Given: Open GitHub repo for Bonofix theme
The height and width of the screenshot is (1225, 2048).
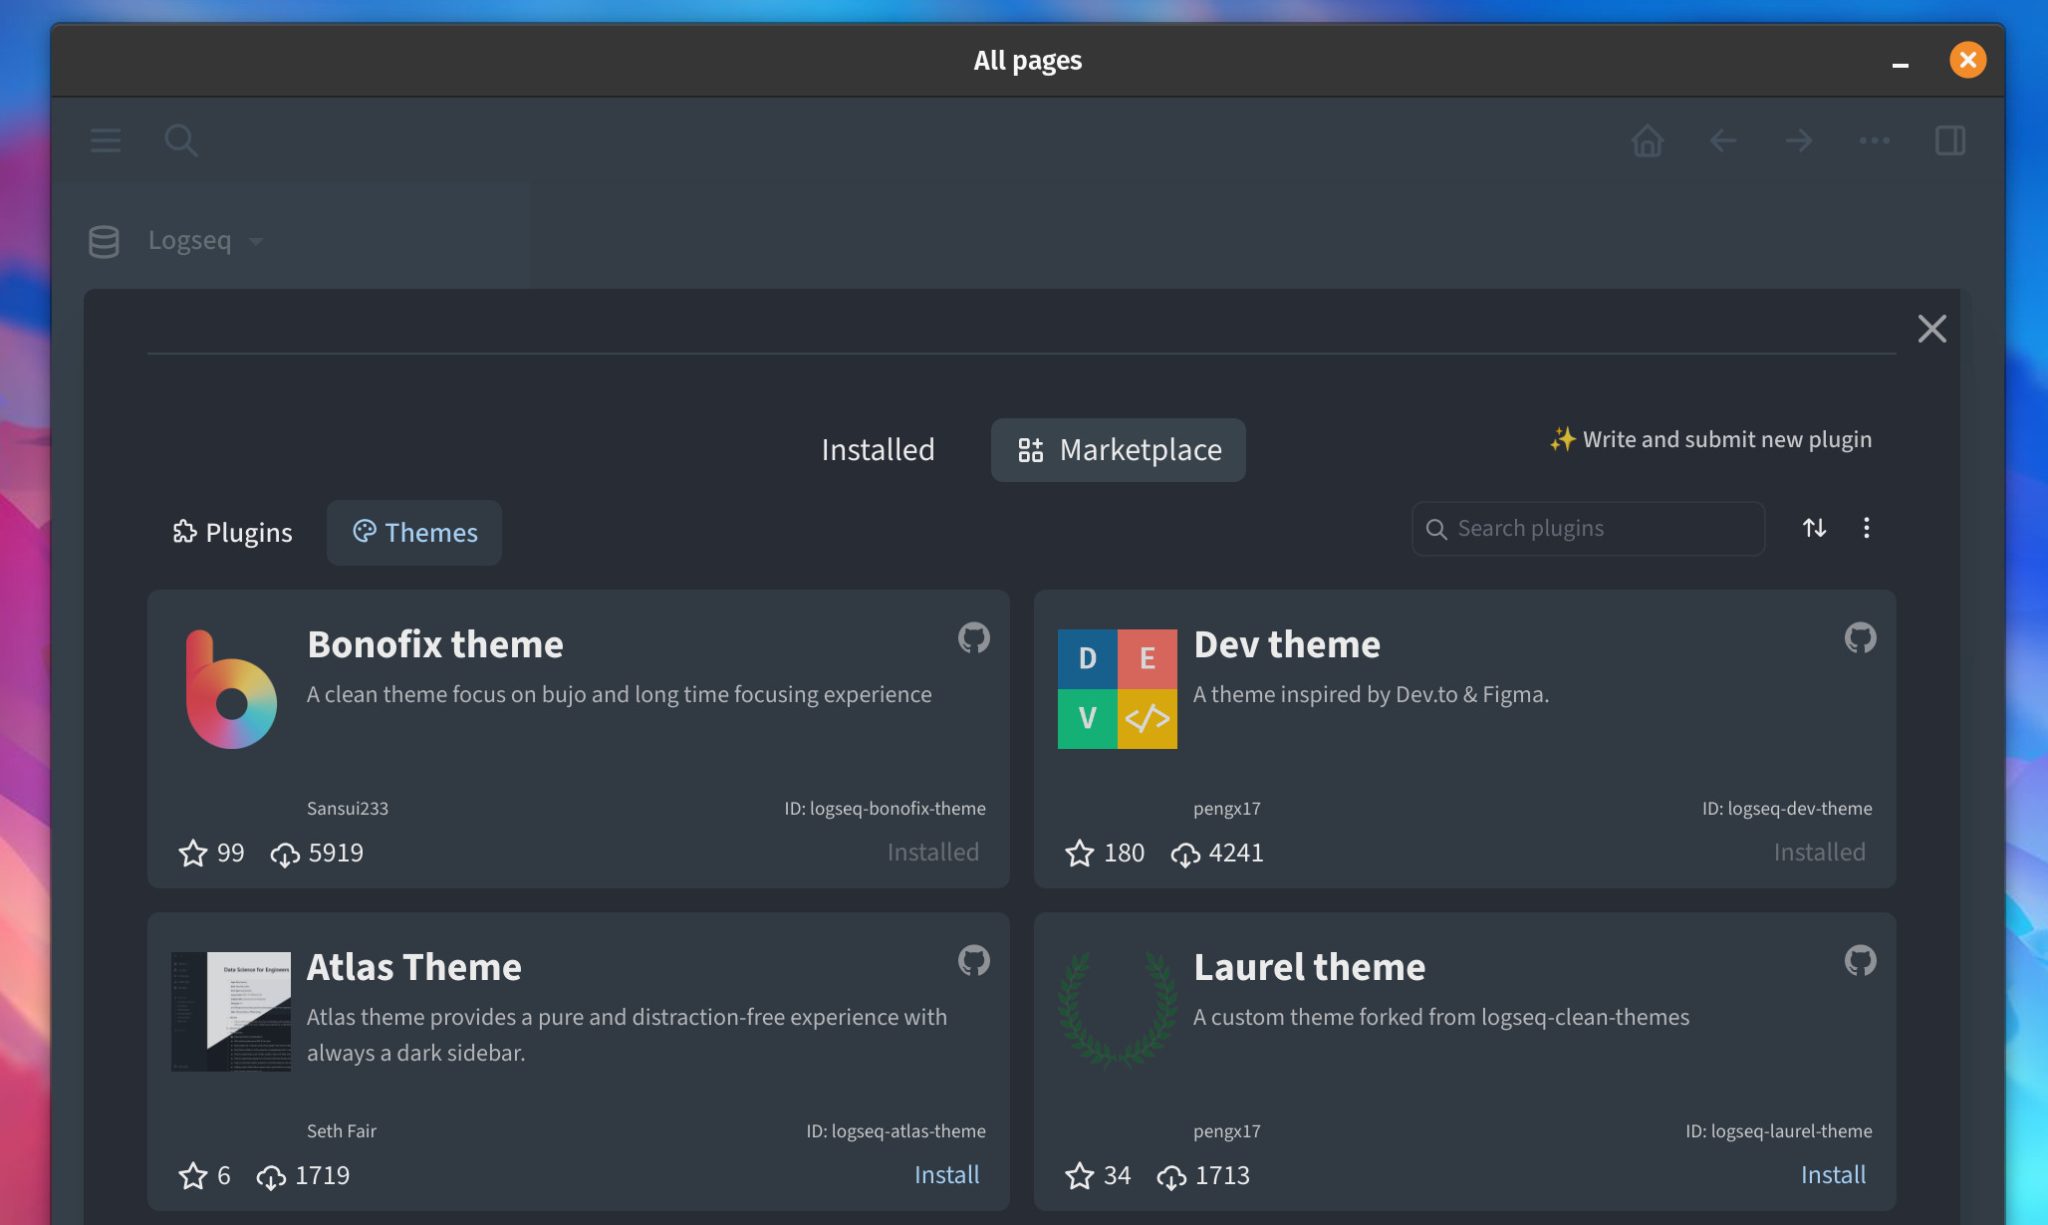Looking at the screenshot, I should [x=973, y=638].
